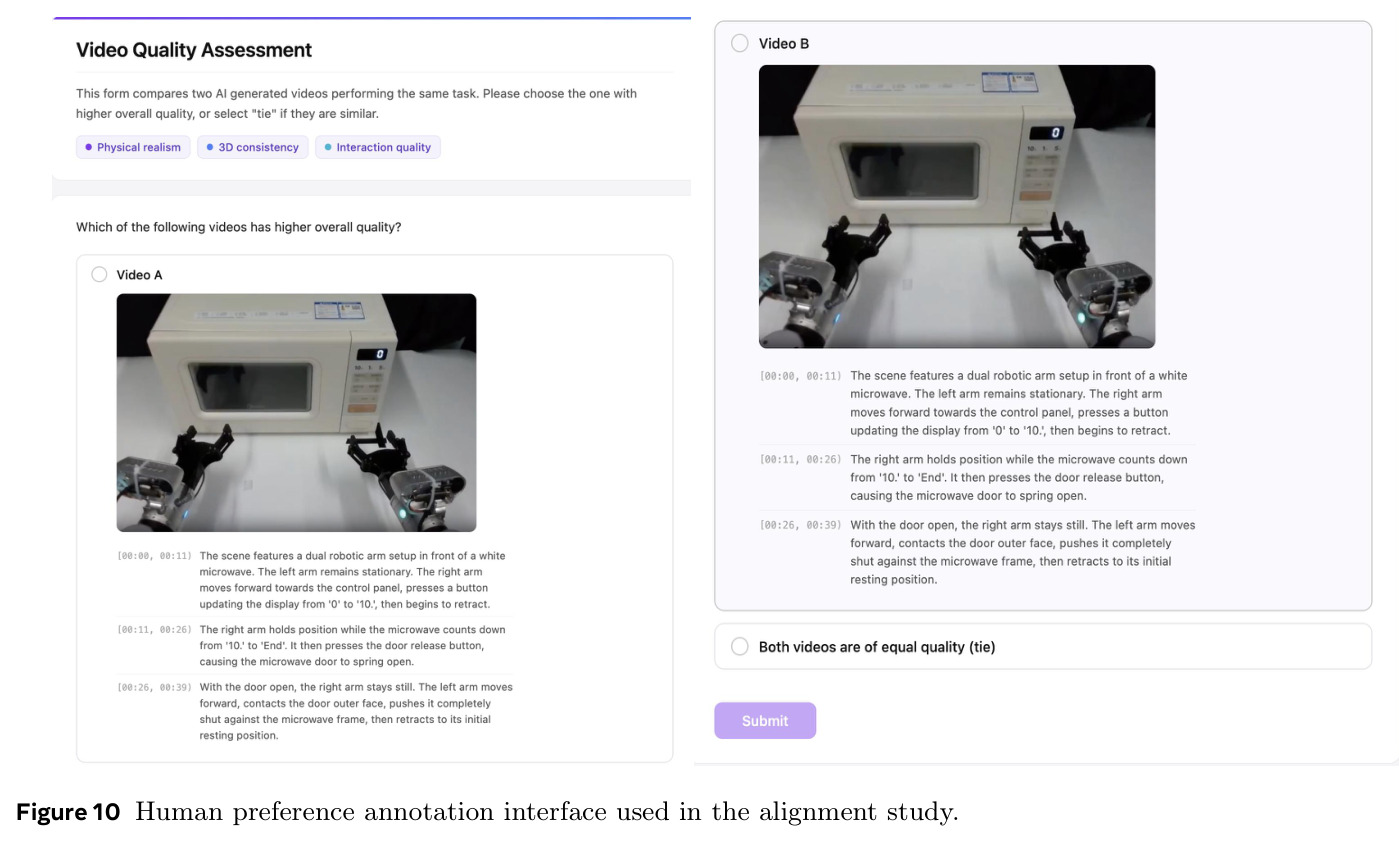Click the 3D consistency tag
This screenshot has width=1399, height=842.
(x=252, y=147)
